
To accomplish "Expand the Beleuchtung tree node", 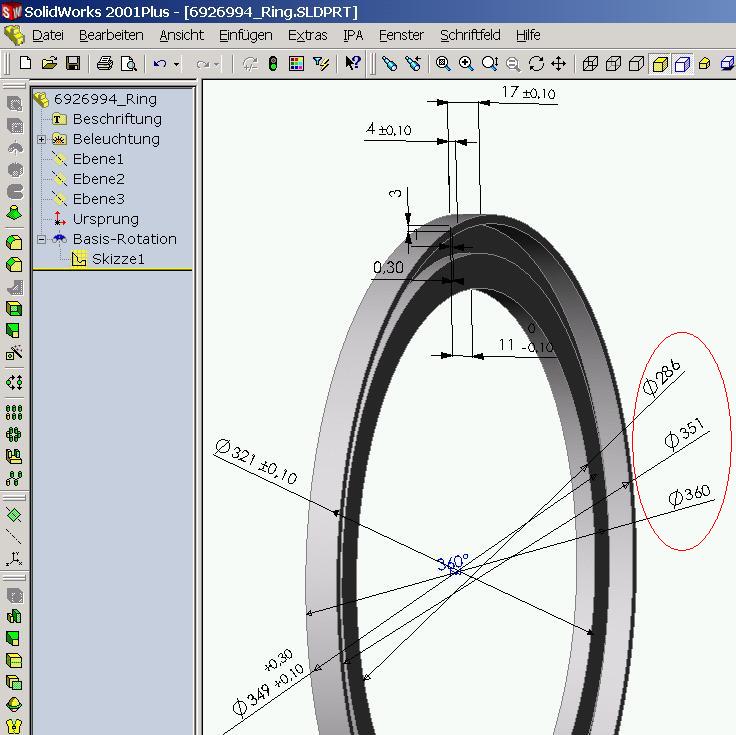I will coord(42,139).
